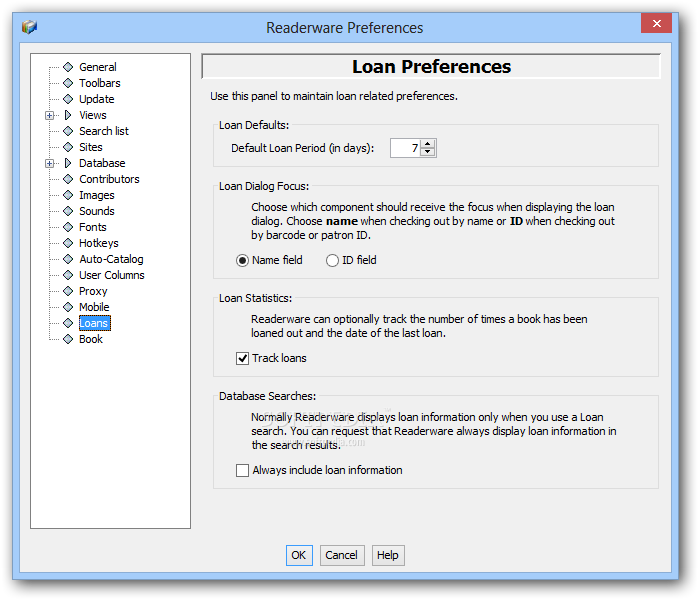Click the triangle icon beside Views

click(68, 115)
